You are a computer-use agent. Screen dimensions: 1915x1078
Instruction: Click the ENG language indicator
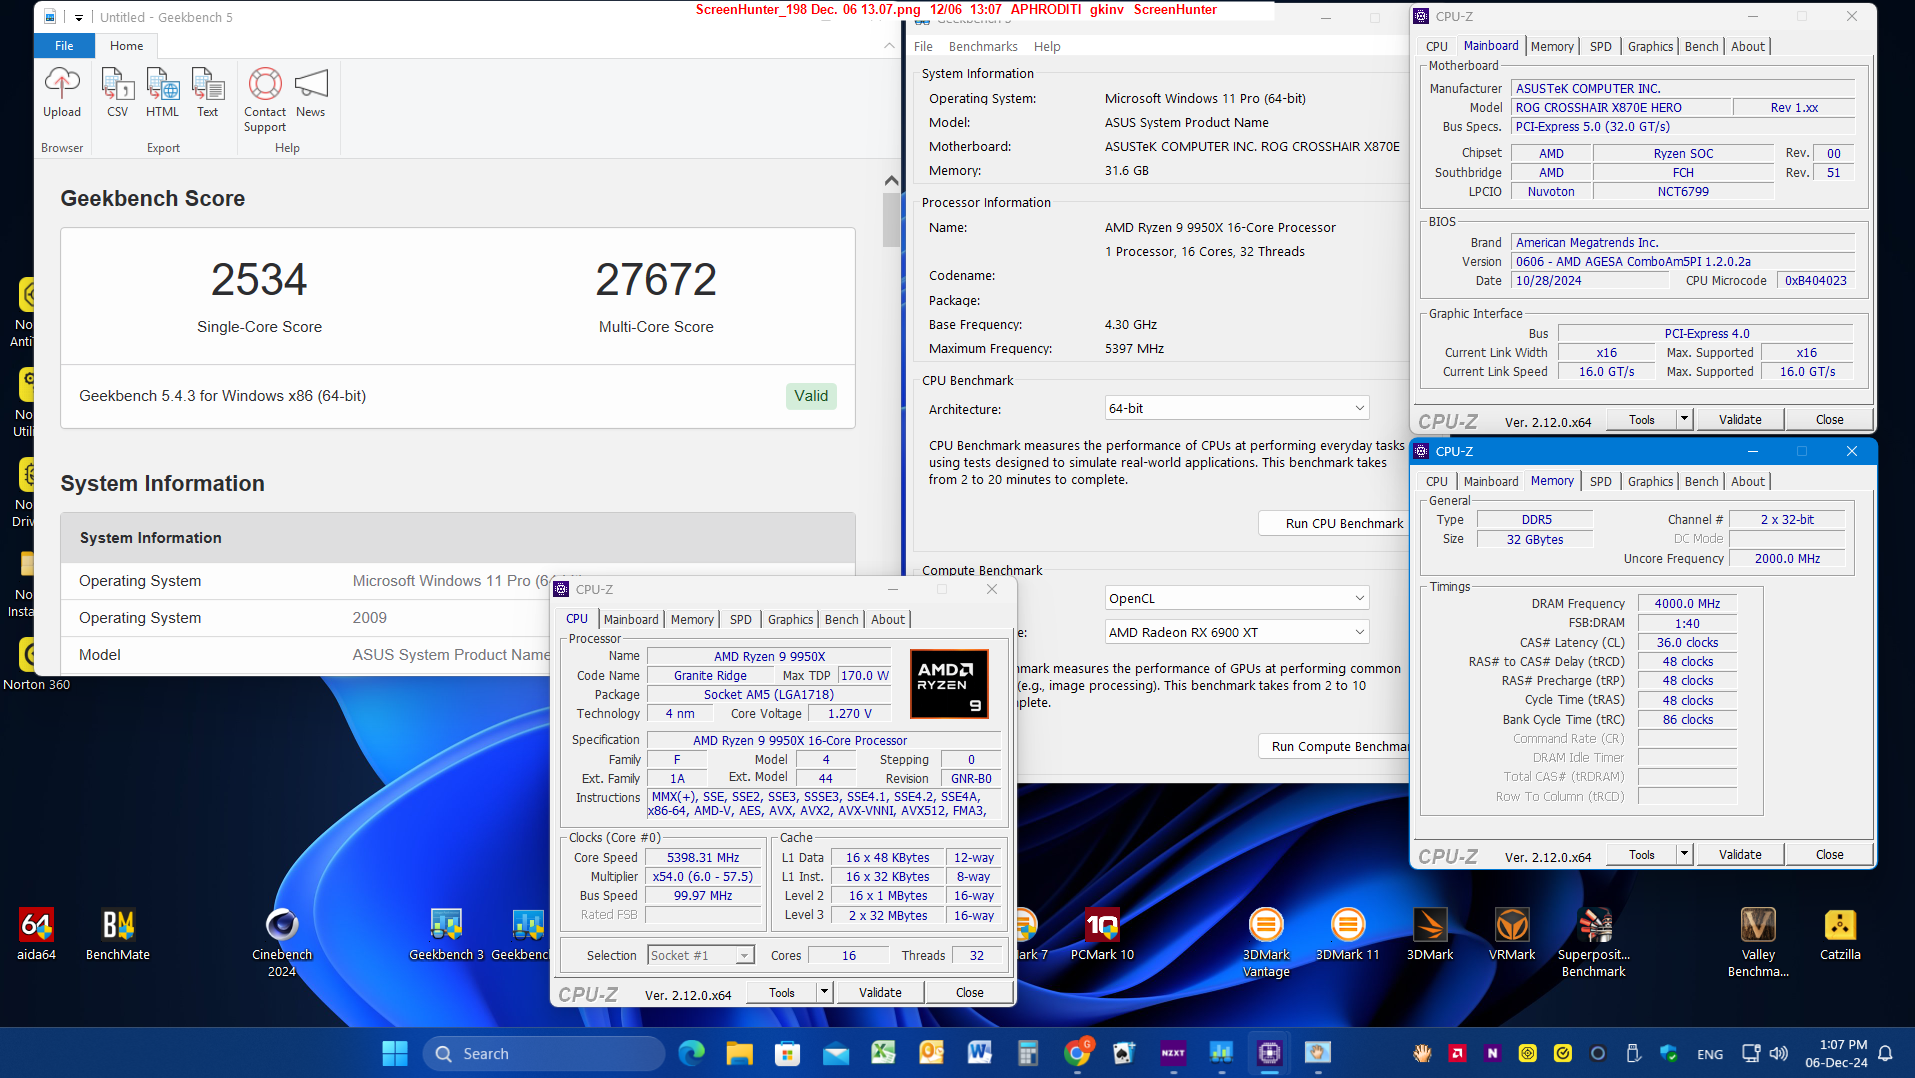point(1710,1053)
